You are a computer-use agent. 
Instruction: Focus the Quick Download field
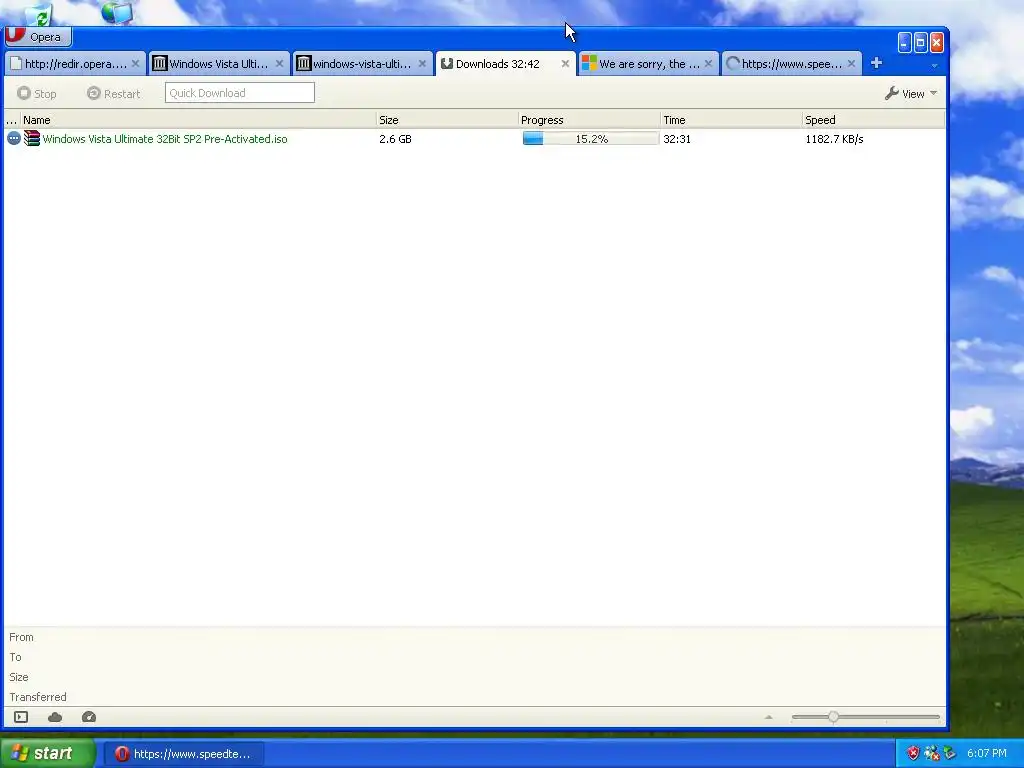[240, 93]
